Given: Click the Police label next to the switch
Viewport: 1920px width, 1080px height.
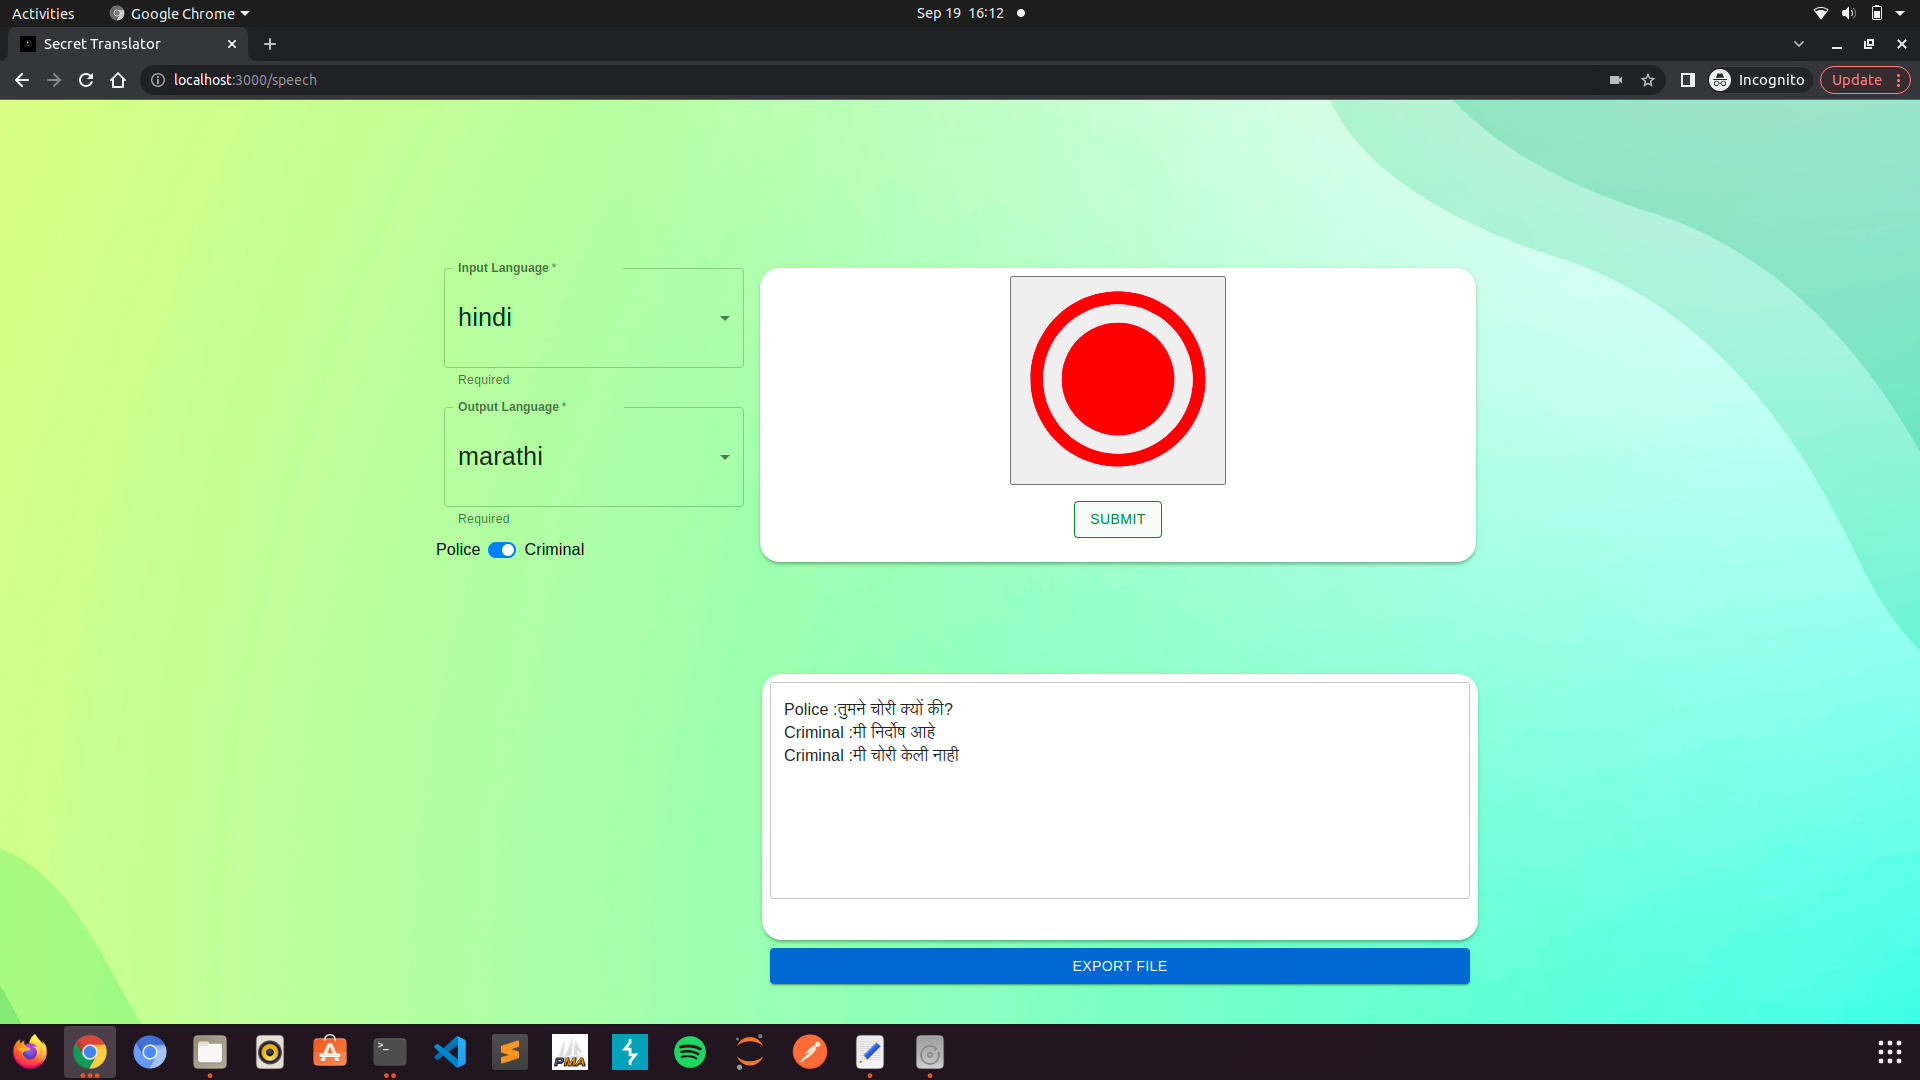Looking at the screenshot, I should pyautogui.click(x=458, y=550).
